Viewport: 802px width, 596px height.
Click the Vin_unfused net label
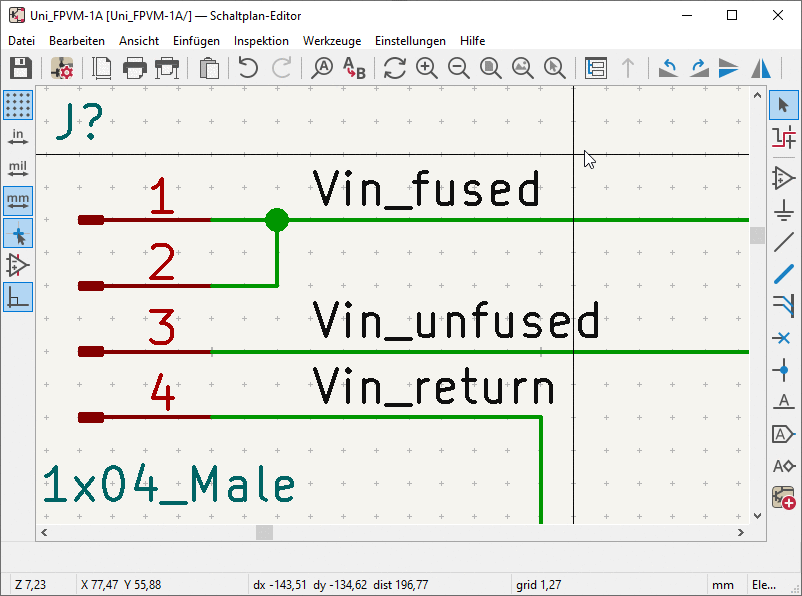click(456, 320)
